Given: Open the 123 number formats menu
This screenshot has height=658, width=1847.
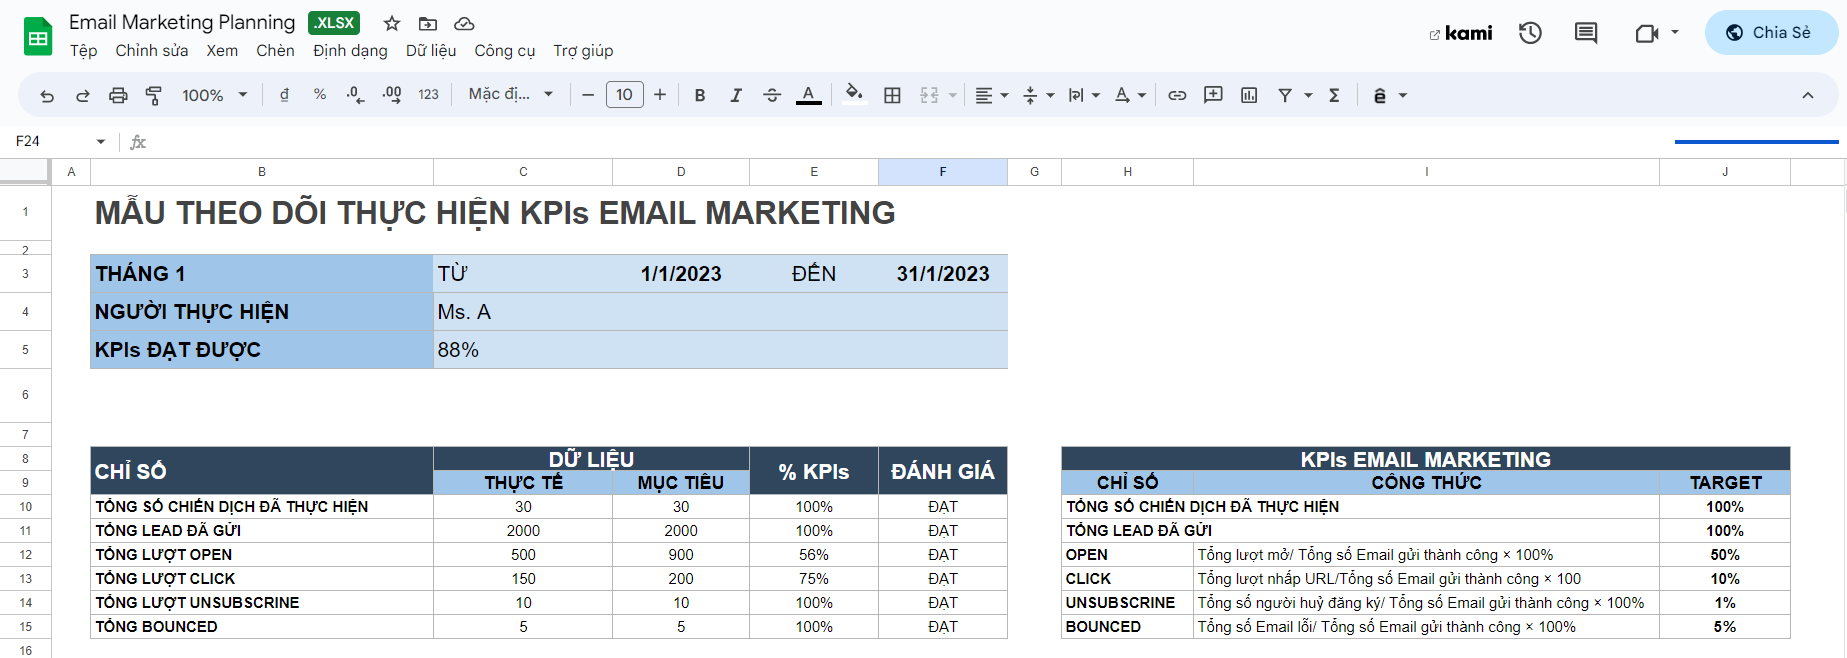Looking at the screenshot, I should [428, 94].
